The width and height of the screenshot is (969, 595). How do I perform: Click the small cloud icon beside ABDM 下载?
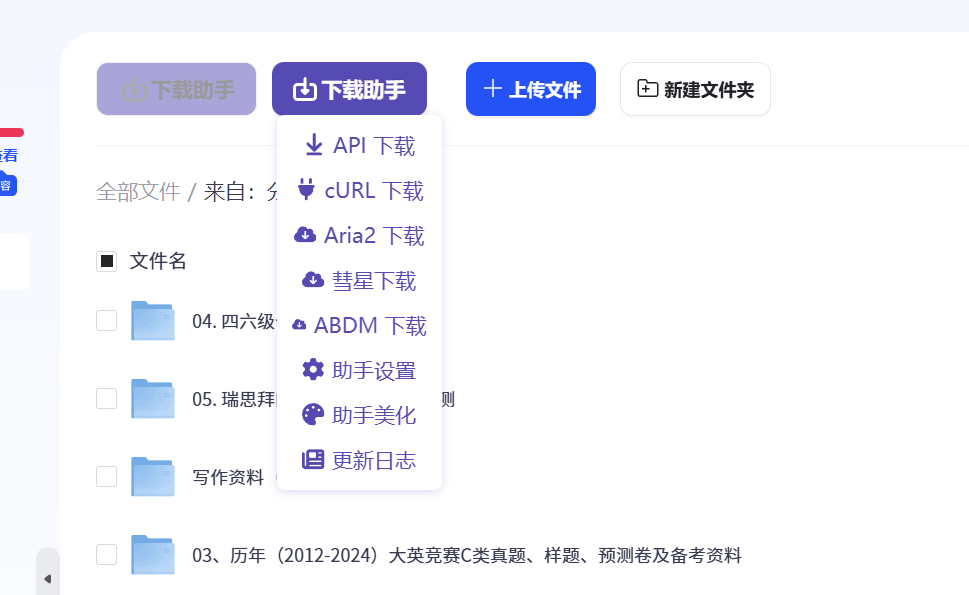coord(299,325)
